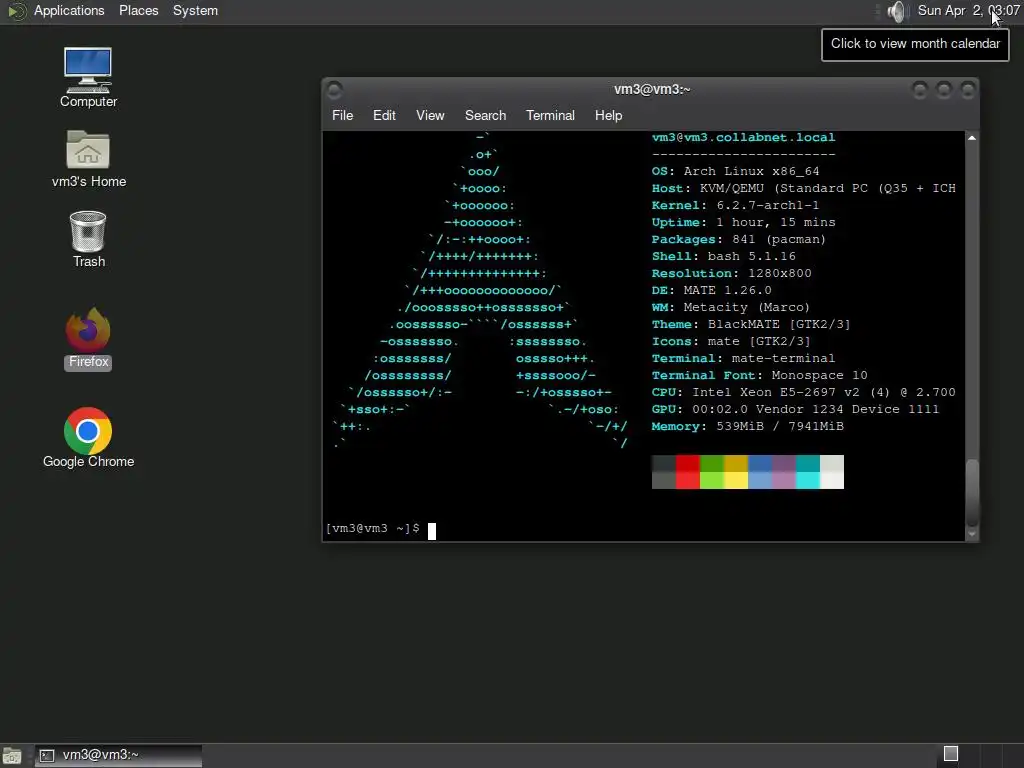This screenshot has height=768, width=1024.
Task: Click the Uptime: 1 hour, 15 mins line
Action: point(743,222)
